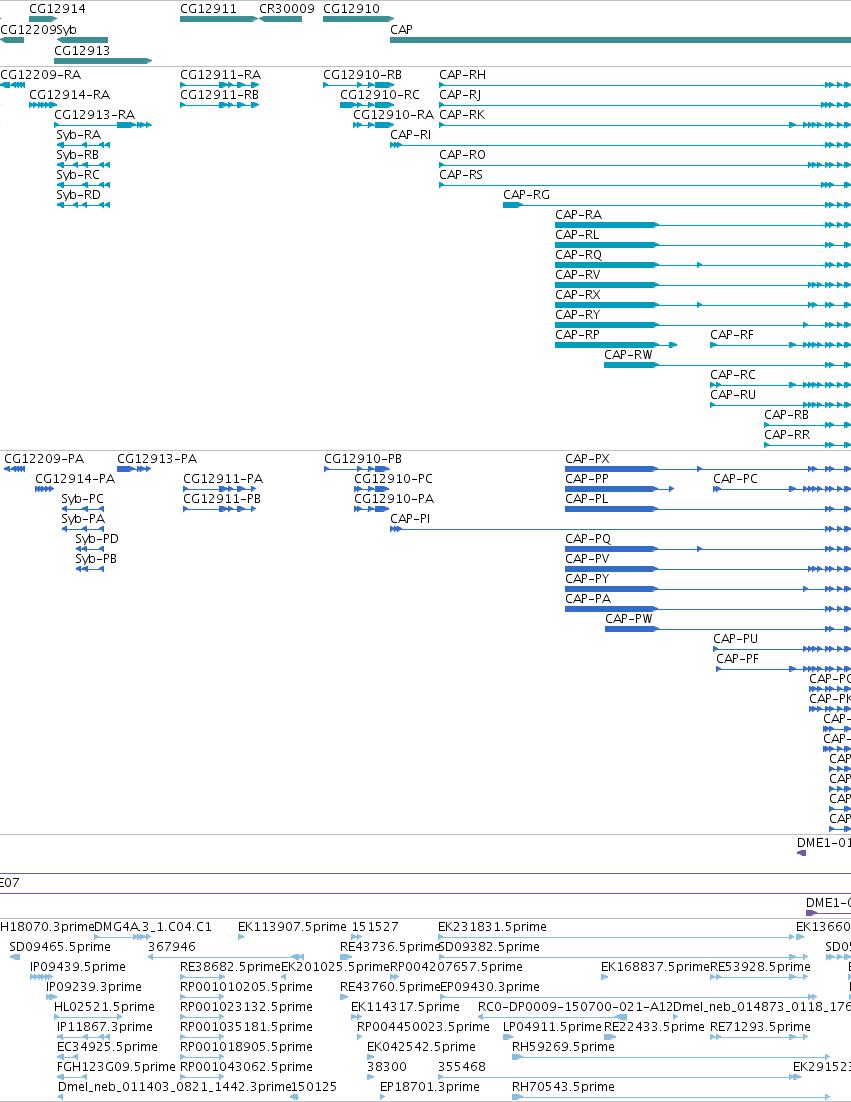Click transcript CG12913-RA label
851x1102 pixels.
tap(94, 115)
